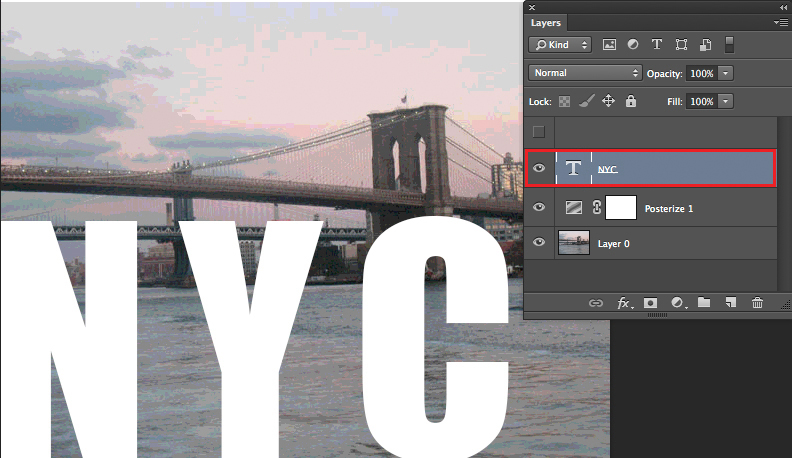This screenshot has width=792, height=458.
Task: Filter for shape layers icon
Action: coord(681,45)
